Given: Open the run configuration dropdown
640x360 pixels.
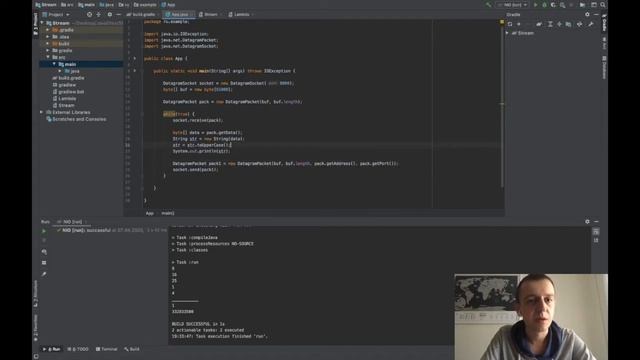Looking at the screenshot, I should coord(512,5).
